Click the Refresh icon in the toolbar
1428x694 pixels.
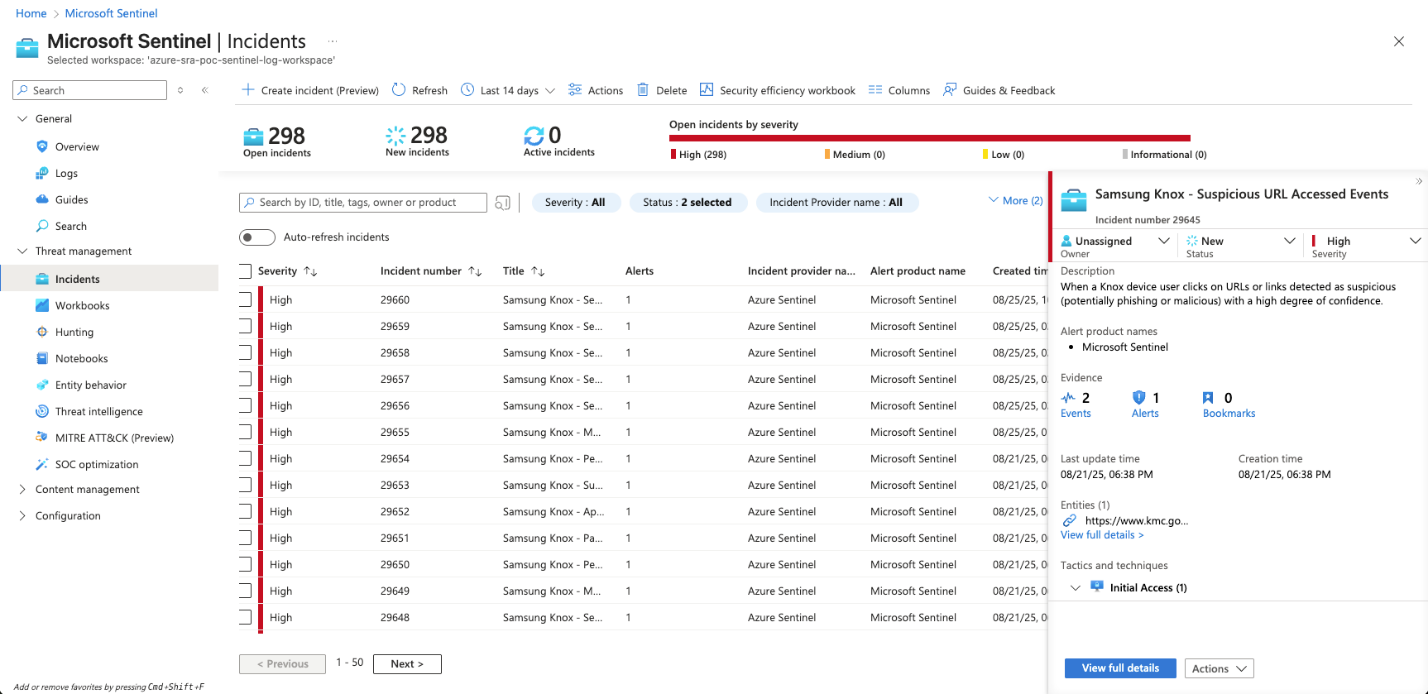tap(396, 90)
